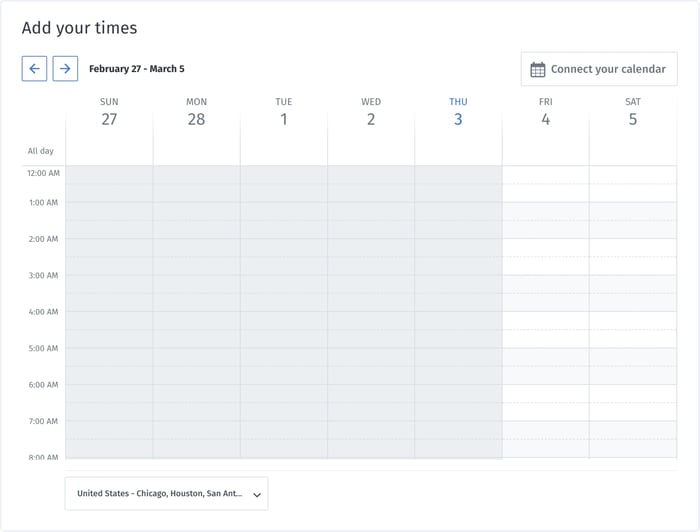700x532 pixels.
Task: Add 1:00 AM slot on Saturday
Action: pyautogui.click(x=633, y=220)
